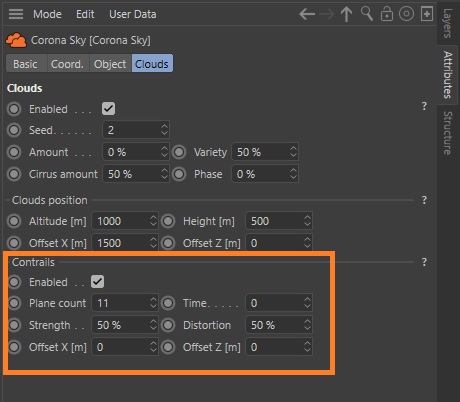The height and width of the screenshot is (402, 460).
Task: Toggle keyframe dot for Altitude
Action: tap(14, 221)
